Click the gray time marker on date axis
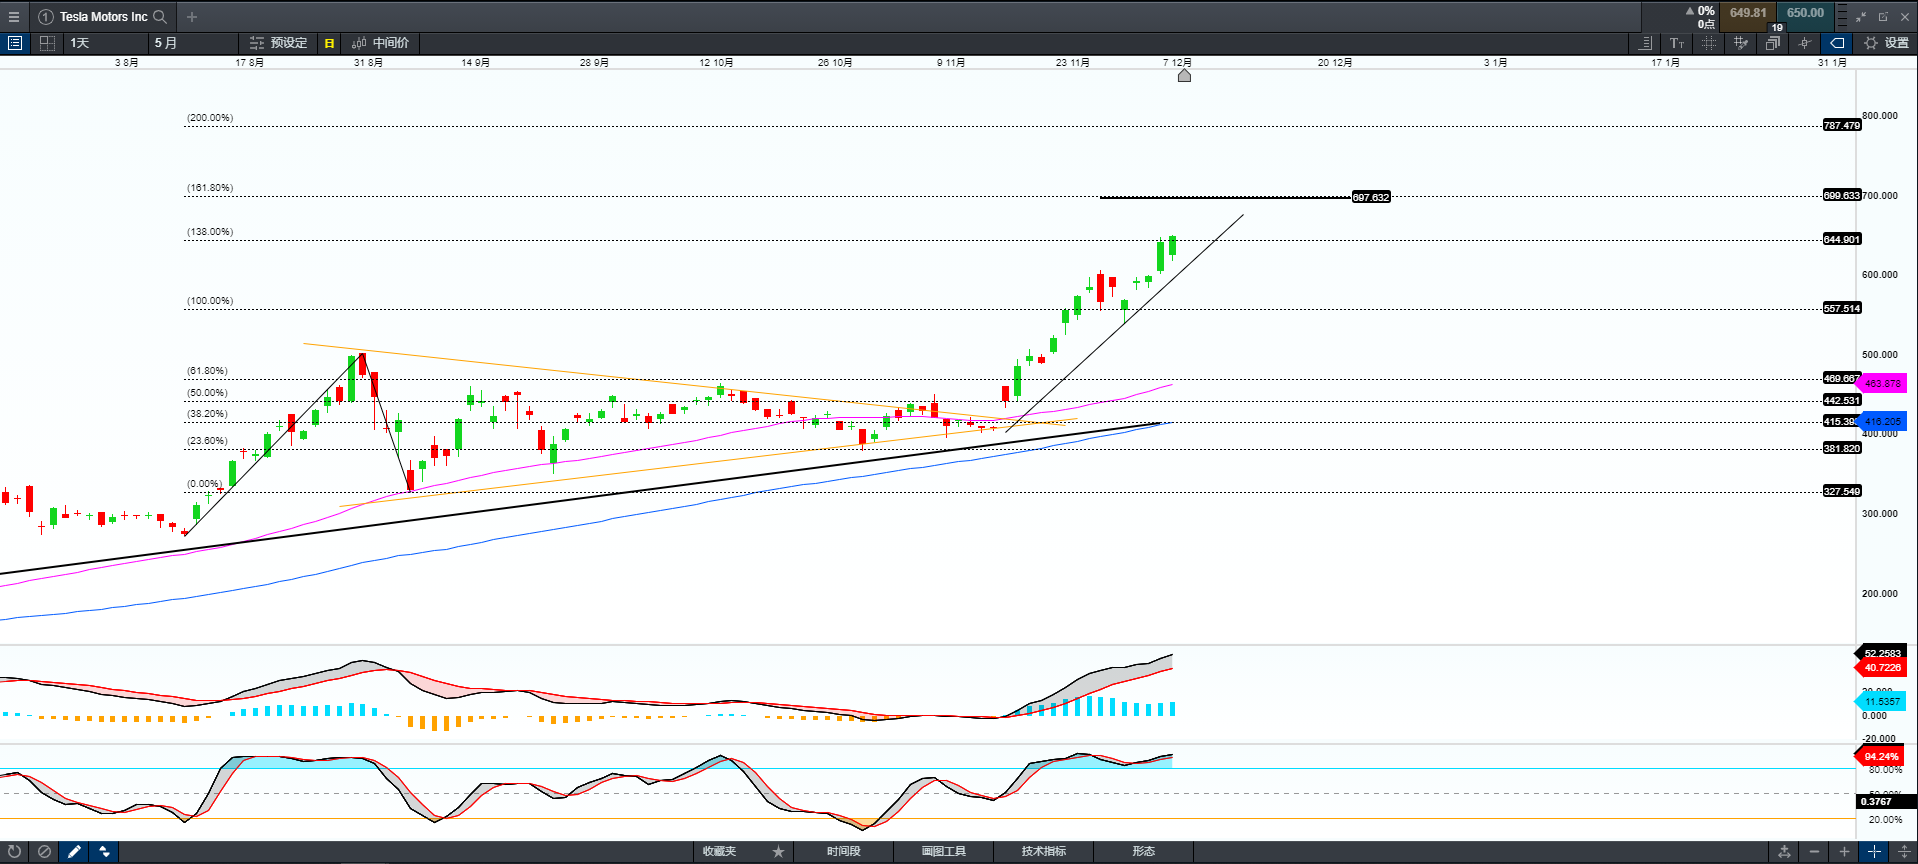This screenshot has width=1918, height=864. click(1184, 76)
